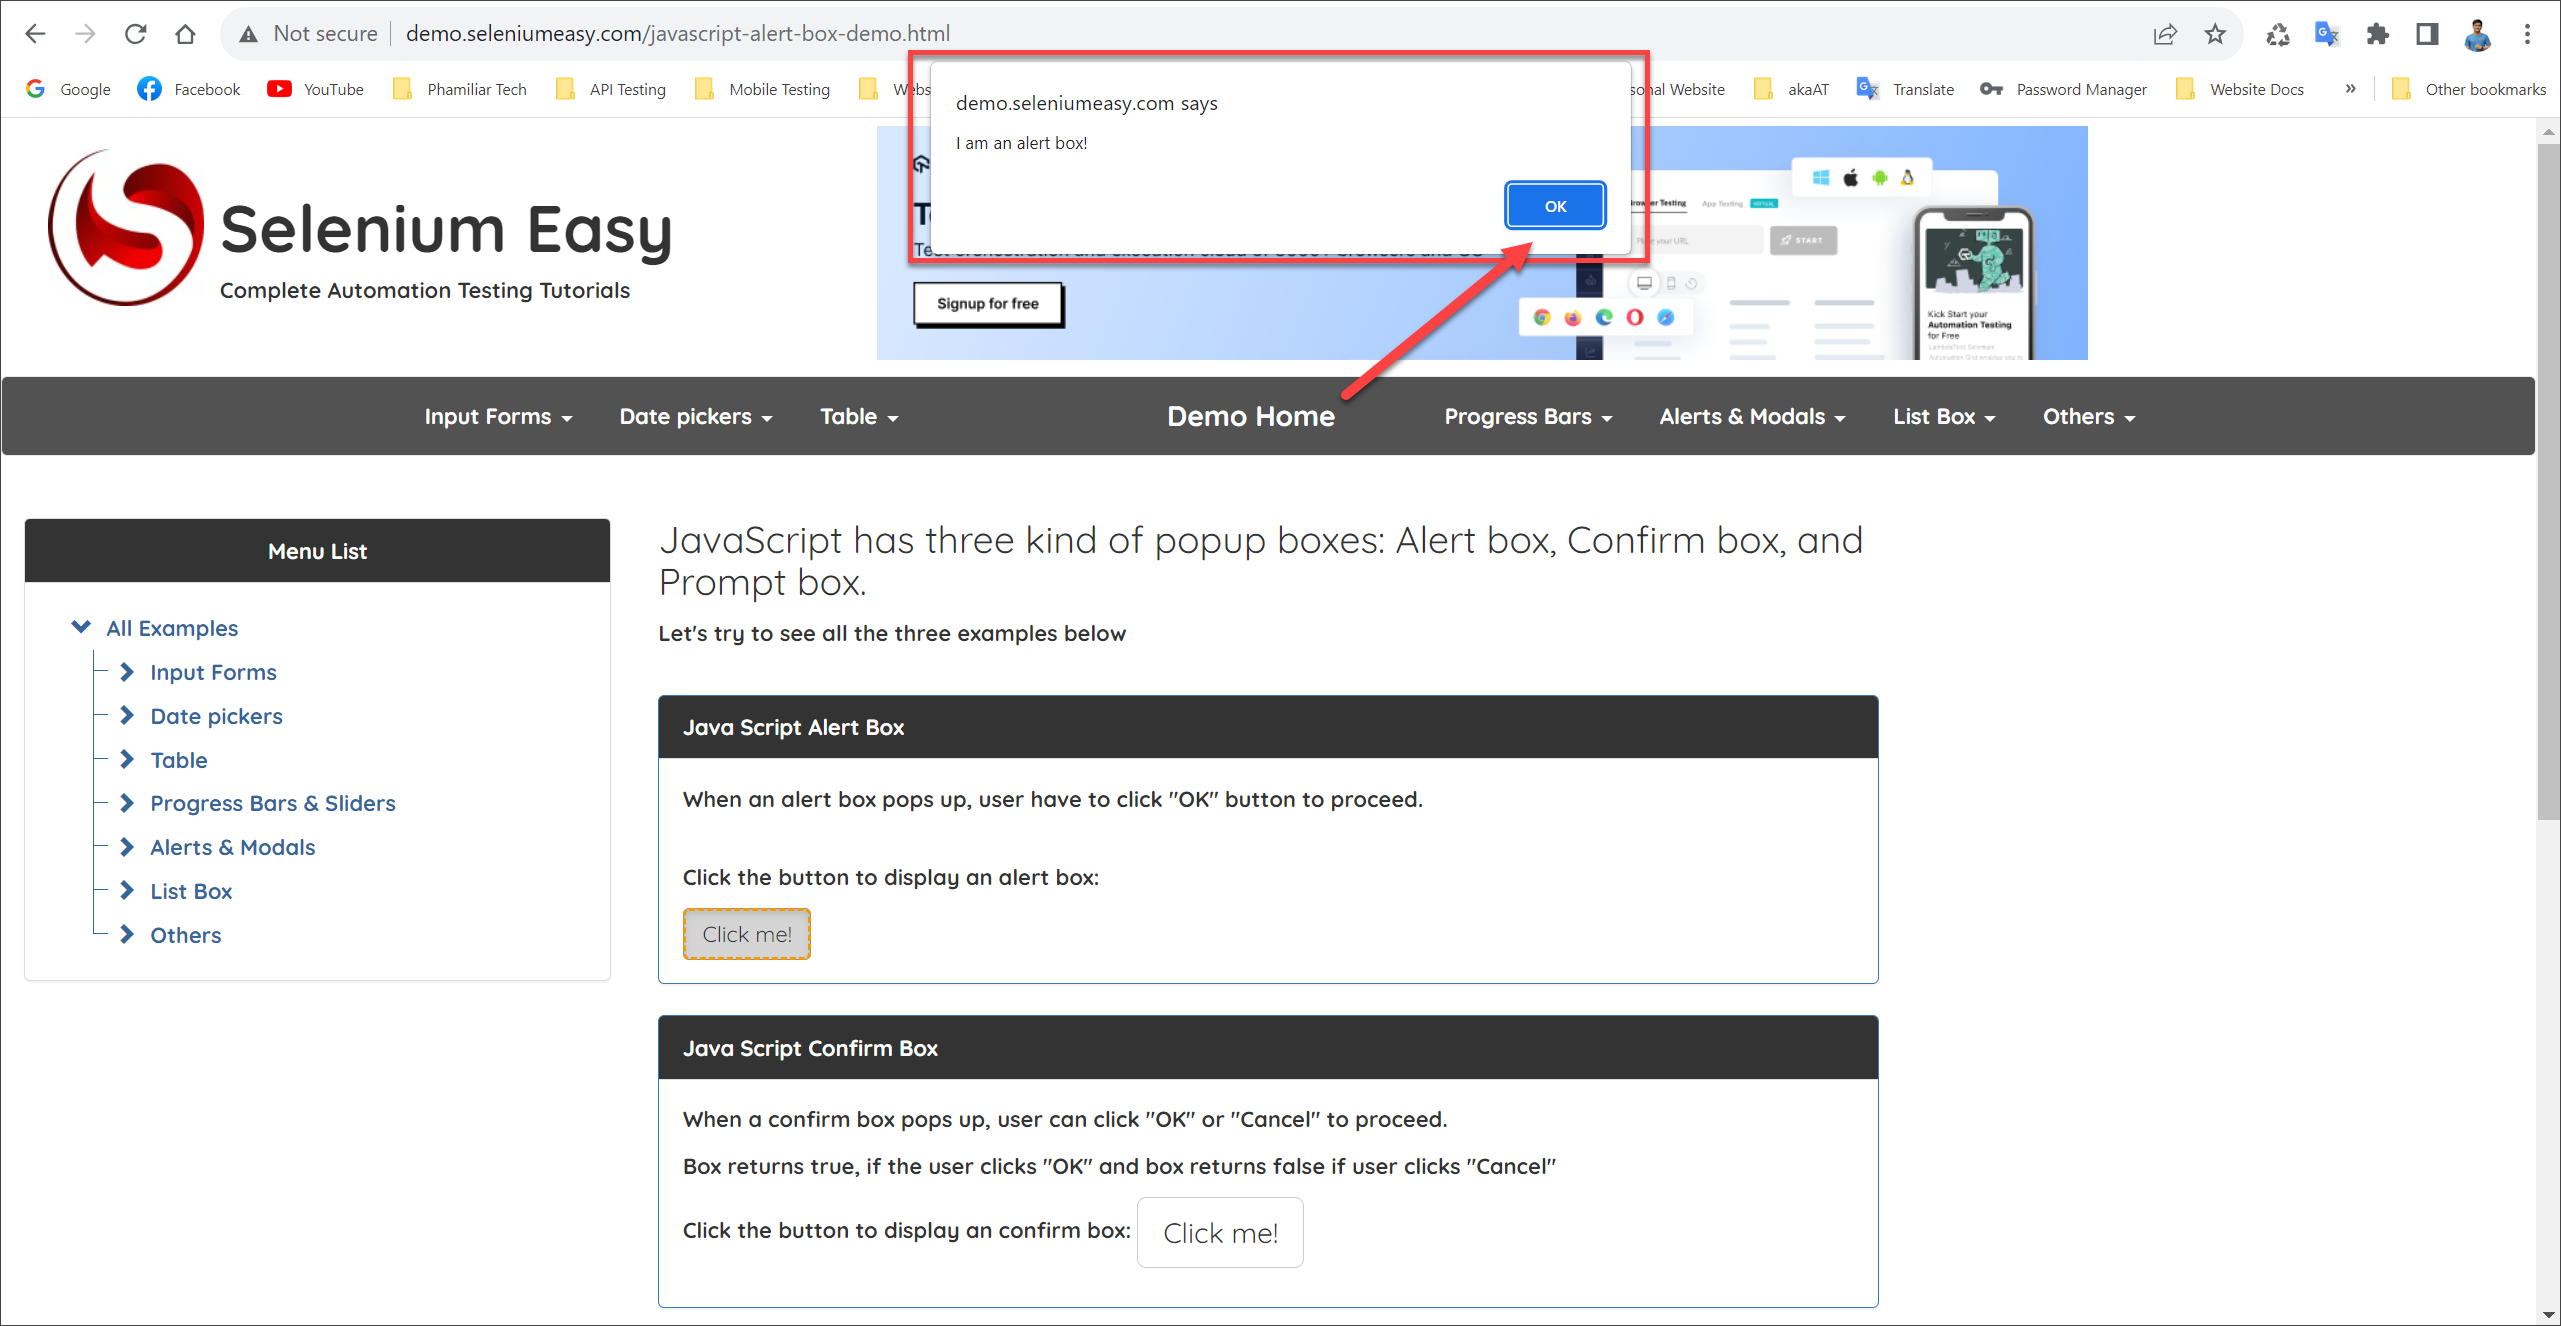Open Alerts & Modals navbar dropdown
This screenshot has width=2561, height=1326.
(1752, 417)
